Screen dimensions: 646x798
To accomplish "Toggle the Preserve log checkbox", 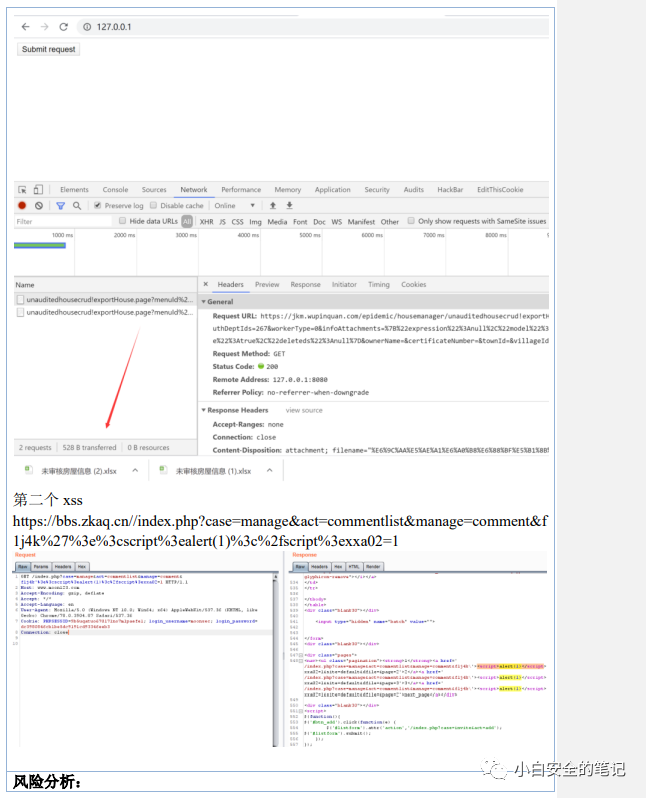I will pos(97,206).
